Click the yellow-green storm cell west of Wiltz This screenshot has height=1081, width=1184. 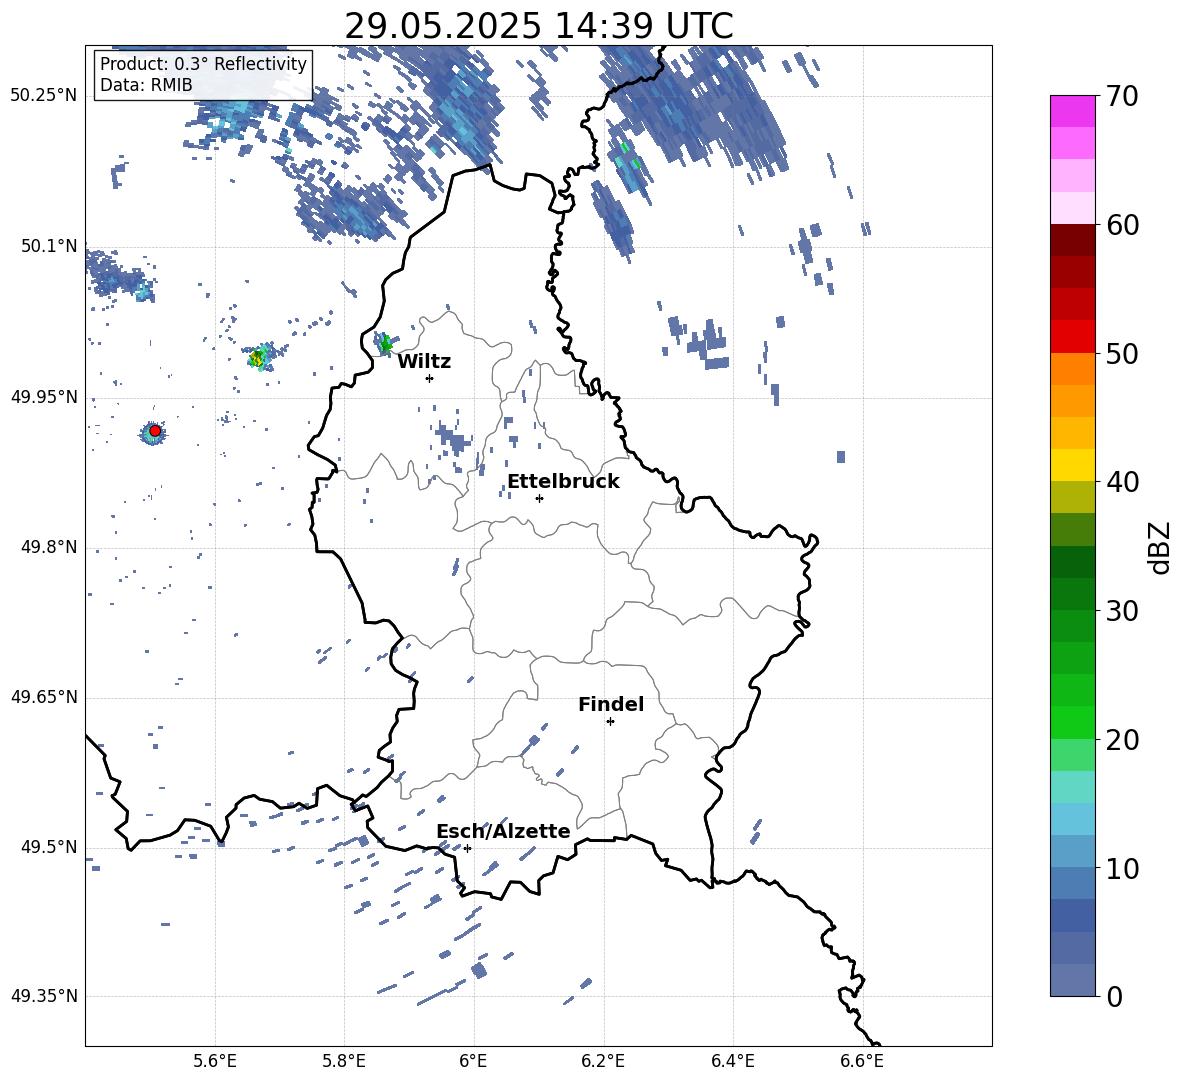(x=259, y=358)
